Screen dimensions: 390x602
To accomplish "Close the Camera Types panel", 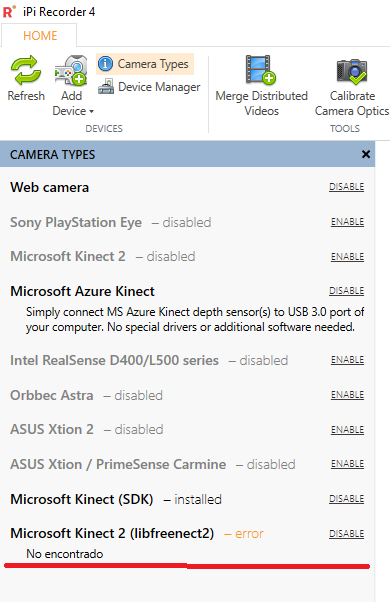I will (366, 154).
